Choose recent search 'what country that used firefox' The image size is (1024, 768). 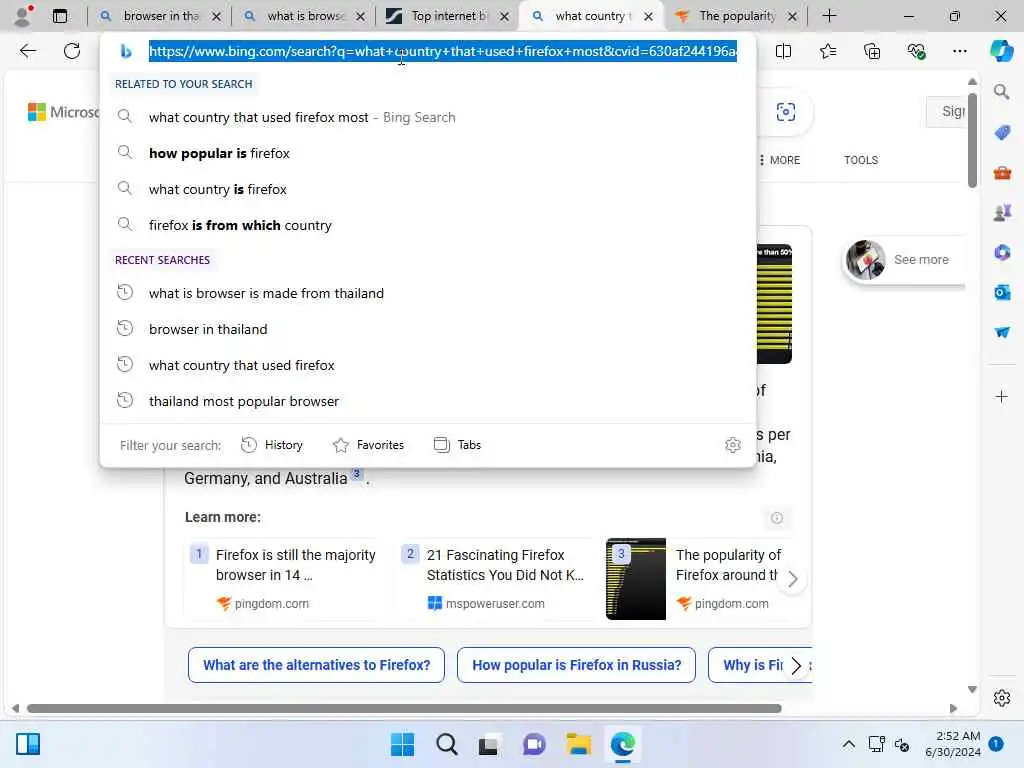point(428,365)
